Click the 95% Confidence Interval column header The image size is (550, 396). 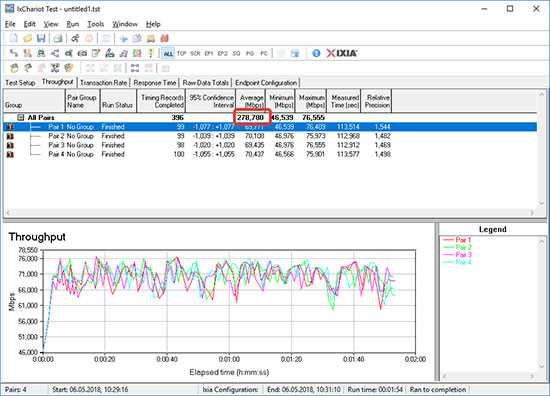click(x=211, y=101)
